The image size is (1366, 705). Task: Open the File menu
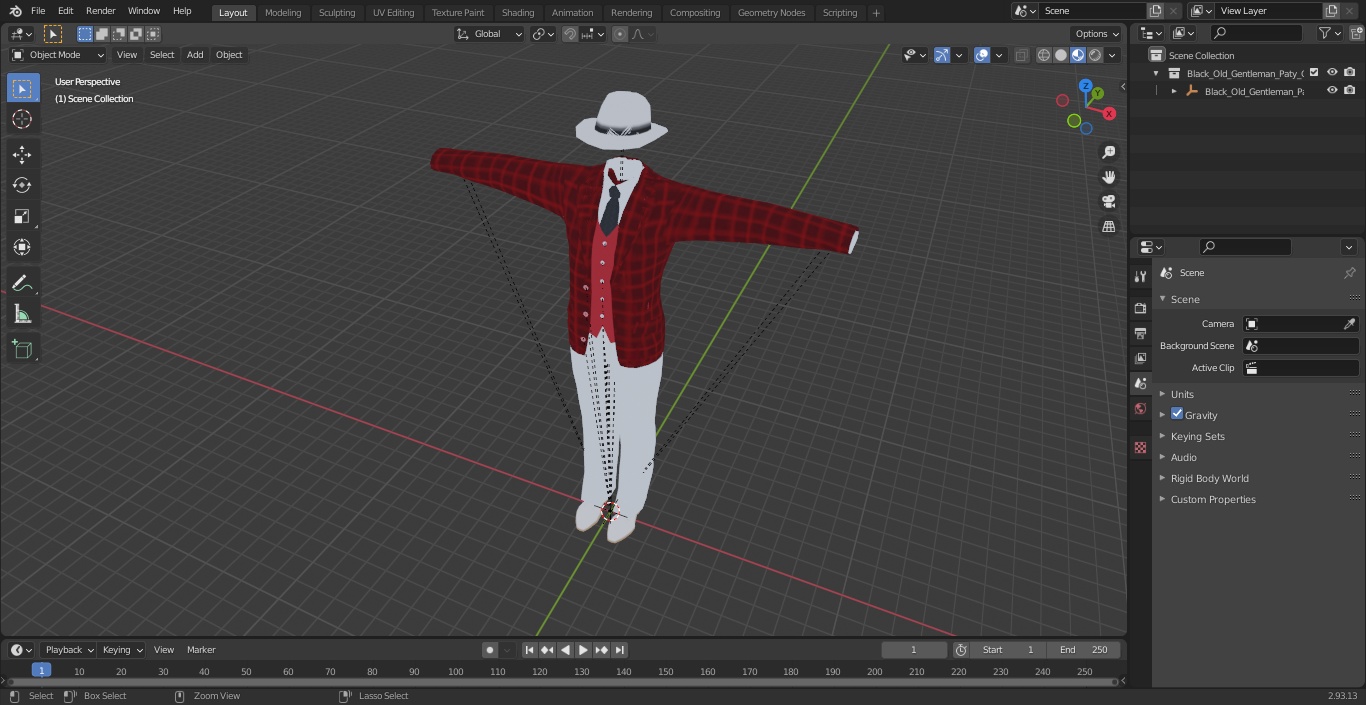tap(38, 11)
